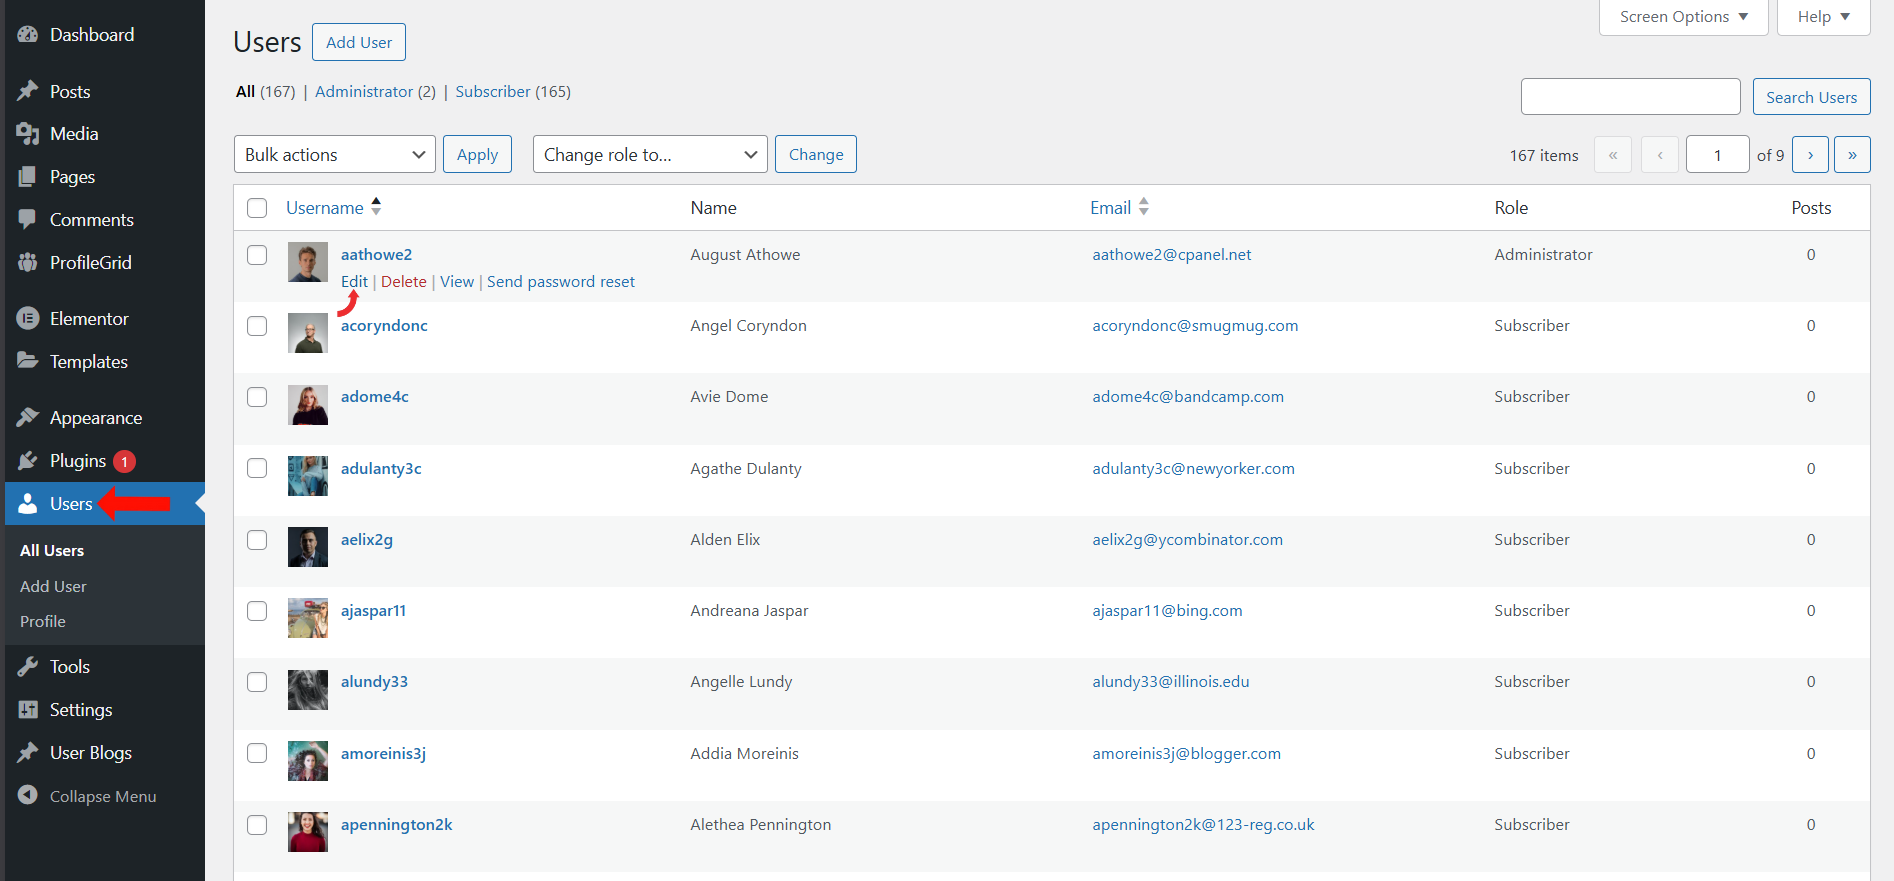Click the Settings sliders icon
This screenshot has width=1894, height=881.
tap(28, 710)
